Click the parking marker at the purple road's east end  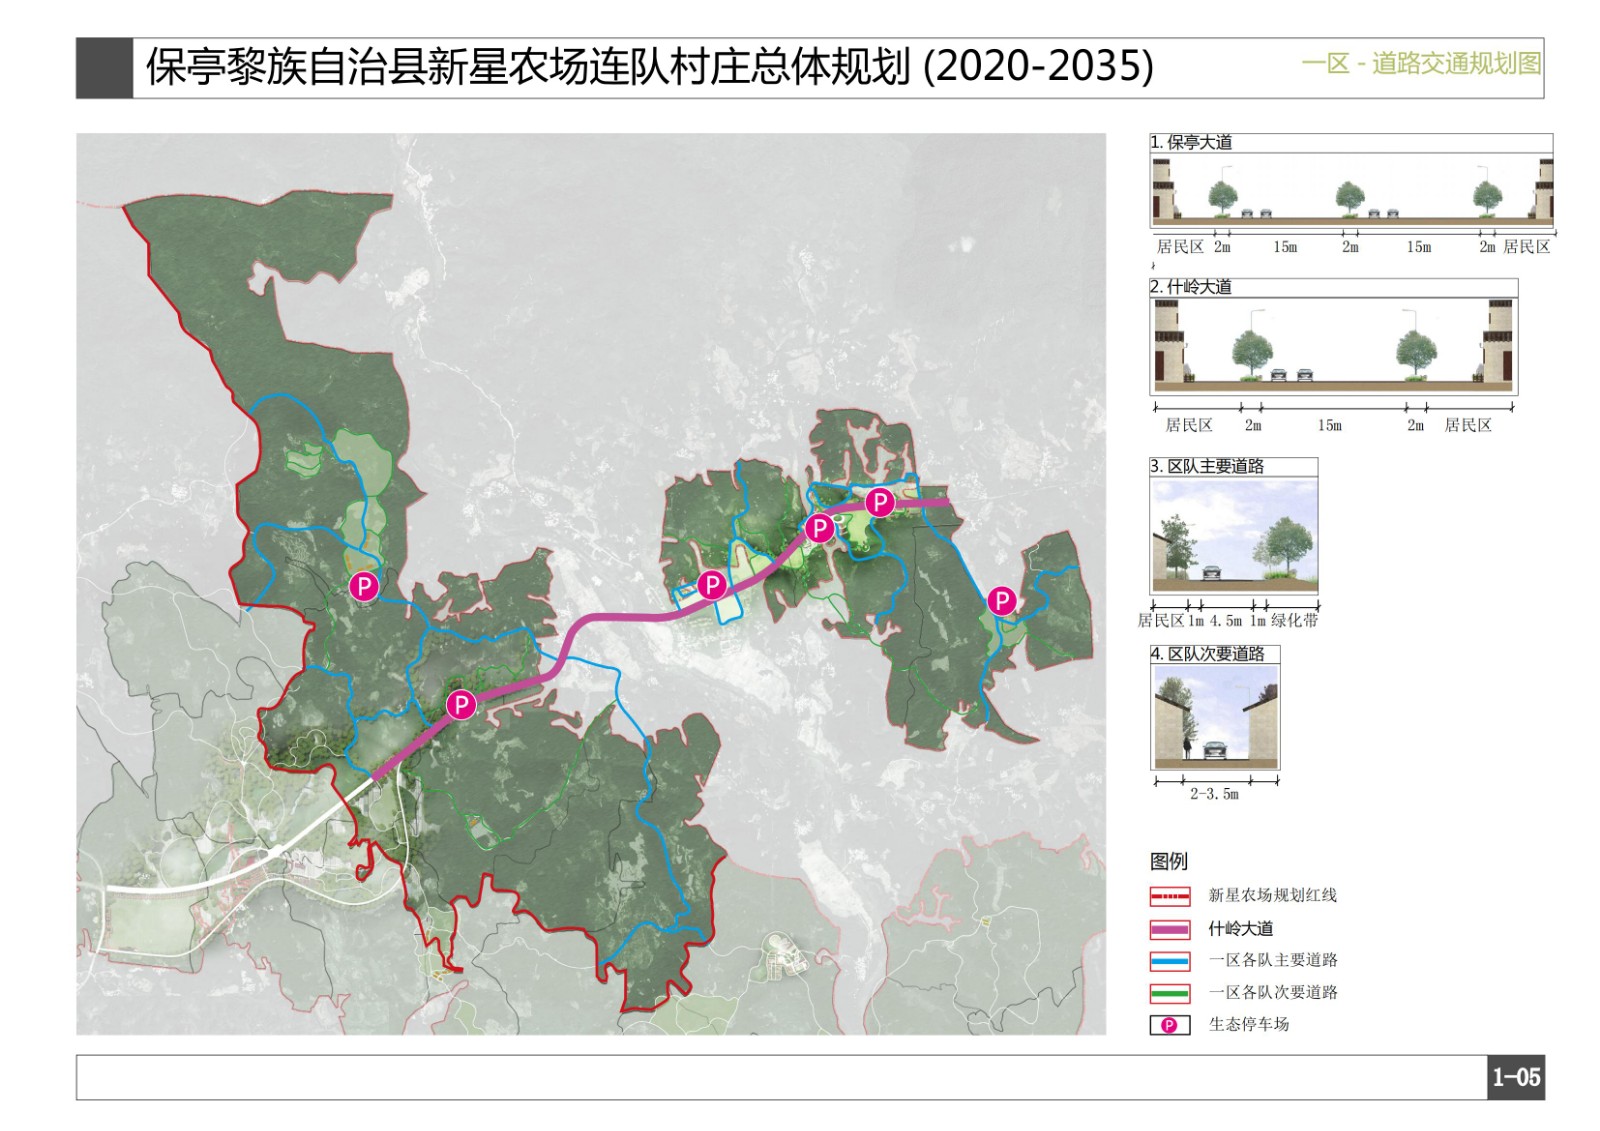pyautogui.click(x=879, y=502)
